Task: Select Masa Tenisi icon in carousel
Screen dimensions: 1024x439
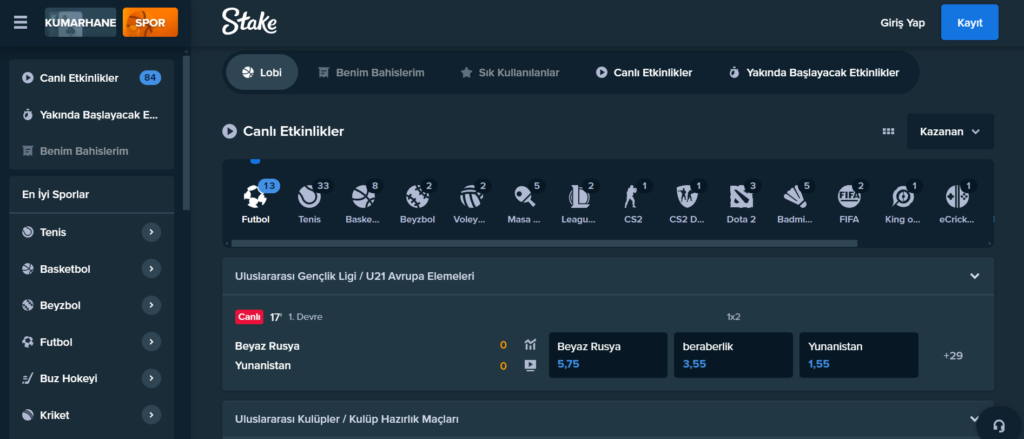Action: tap(525, 203)
